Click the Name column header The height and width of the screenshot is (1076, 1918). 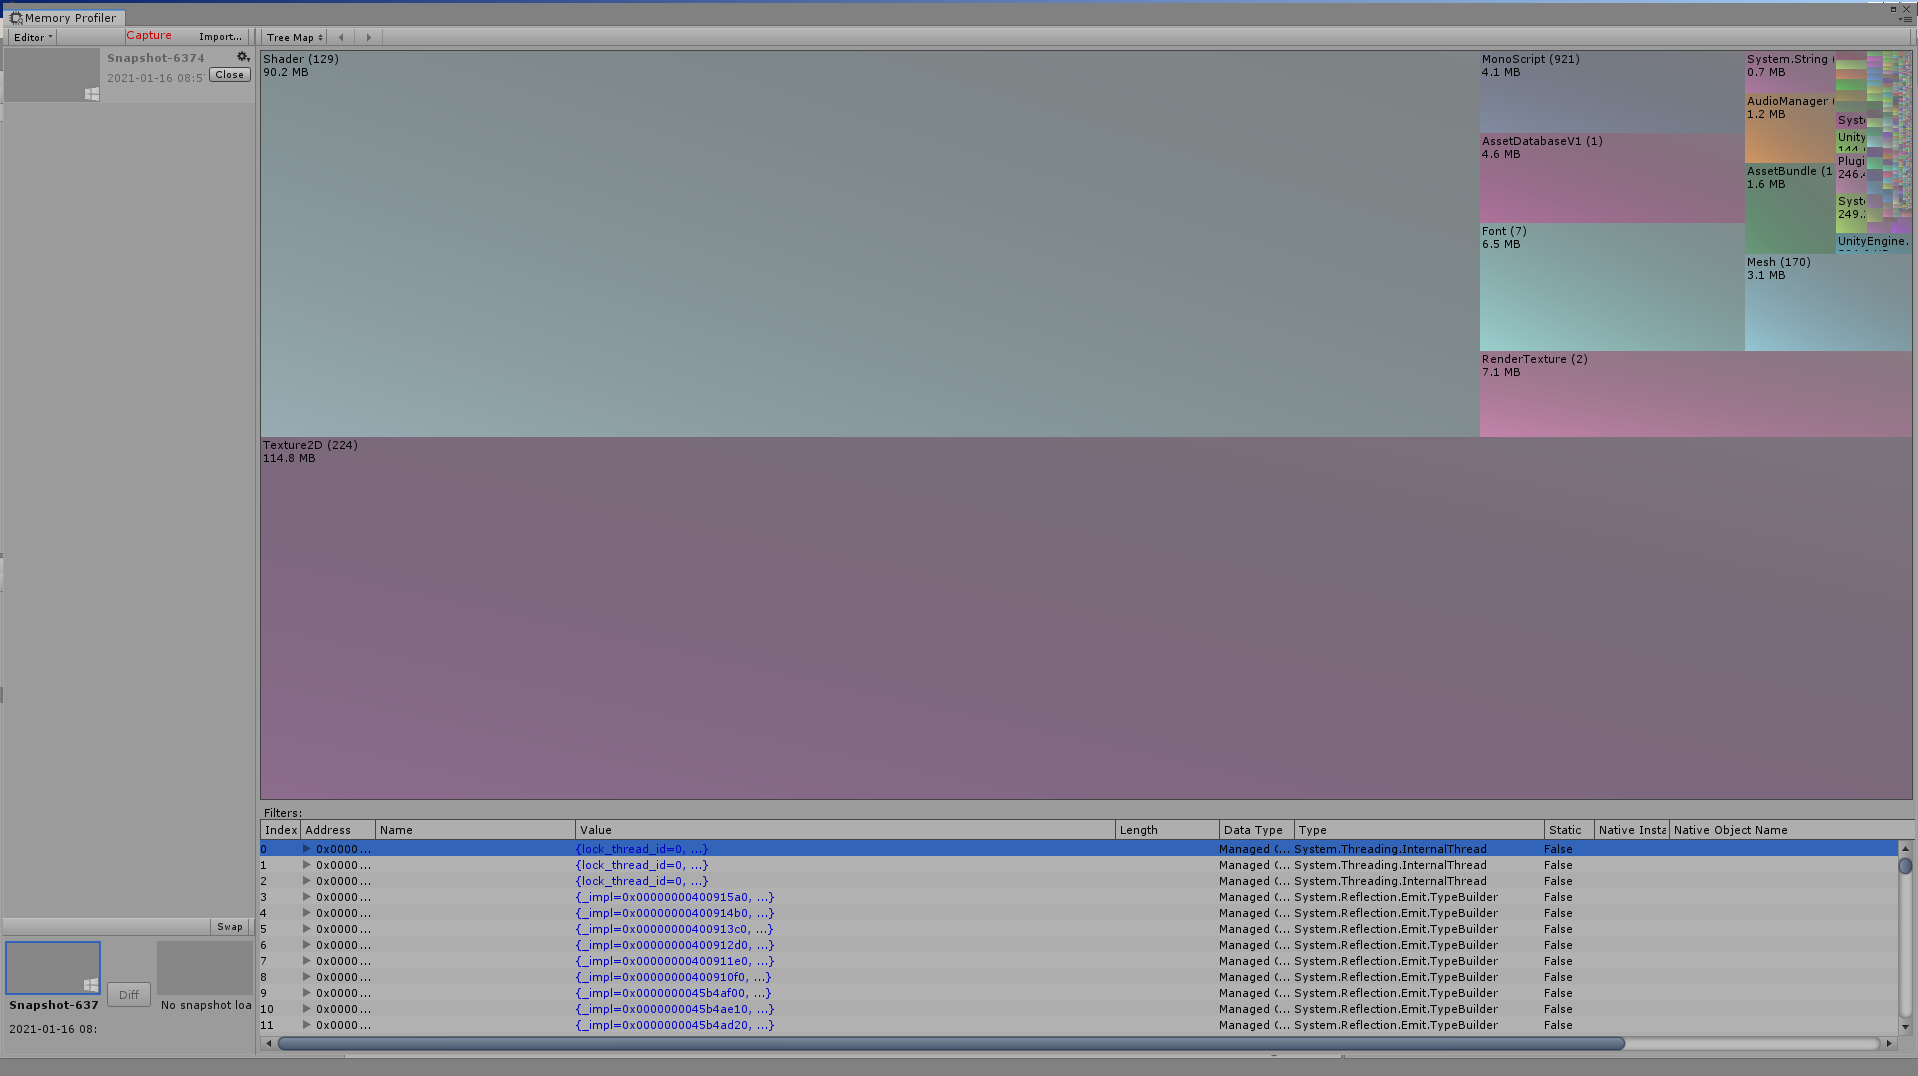click(475, 830)
